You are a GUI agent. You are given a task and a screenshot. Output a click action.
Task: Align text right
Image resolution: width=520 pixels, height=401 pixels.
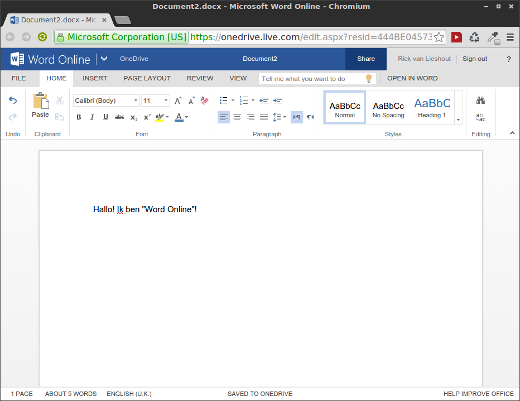tap(250, 117)
